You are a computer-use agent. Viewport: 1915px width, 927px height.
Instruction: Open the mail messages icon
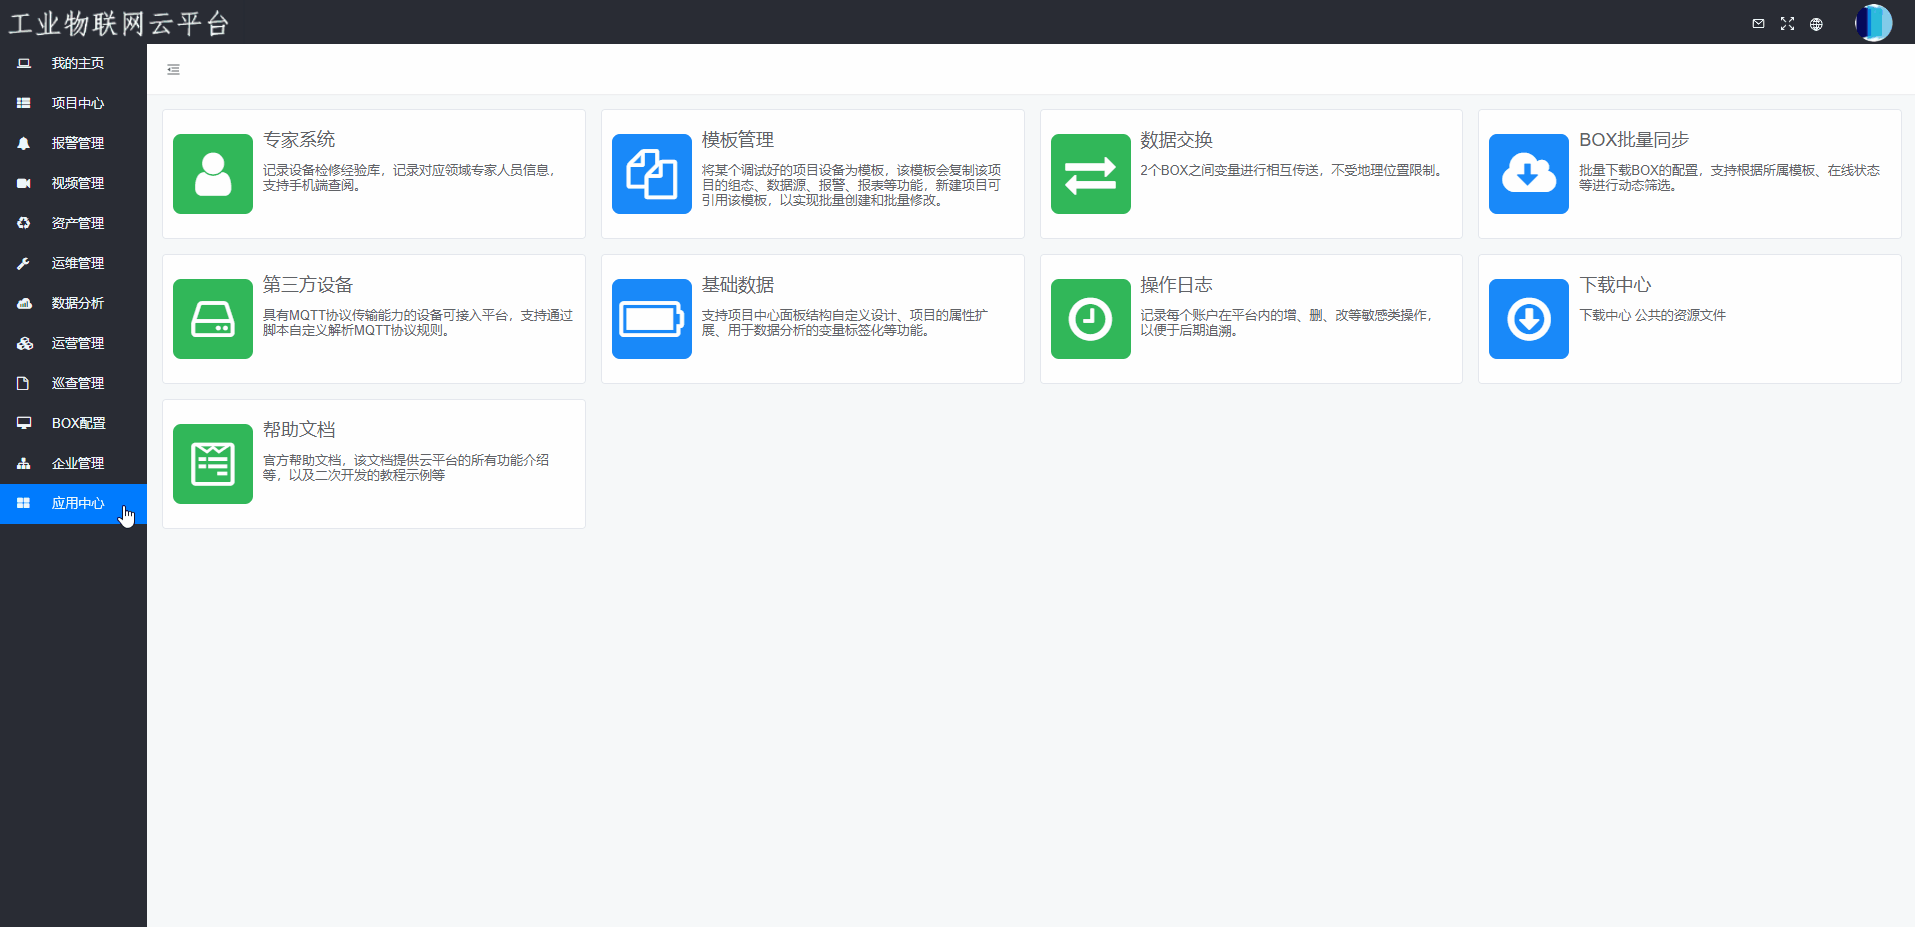coord(1758,24)
